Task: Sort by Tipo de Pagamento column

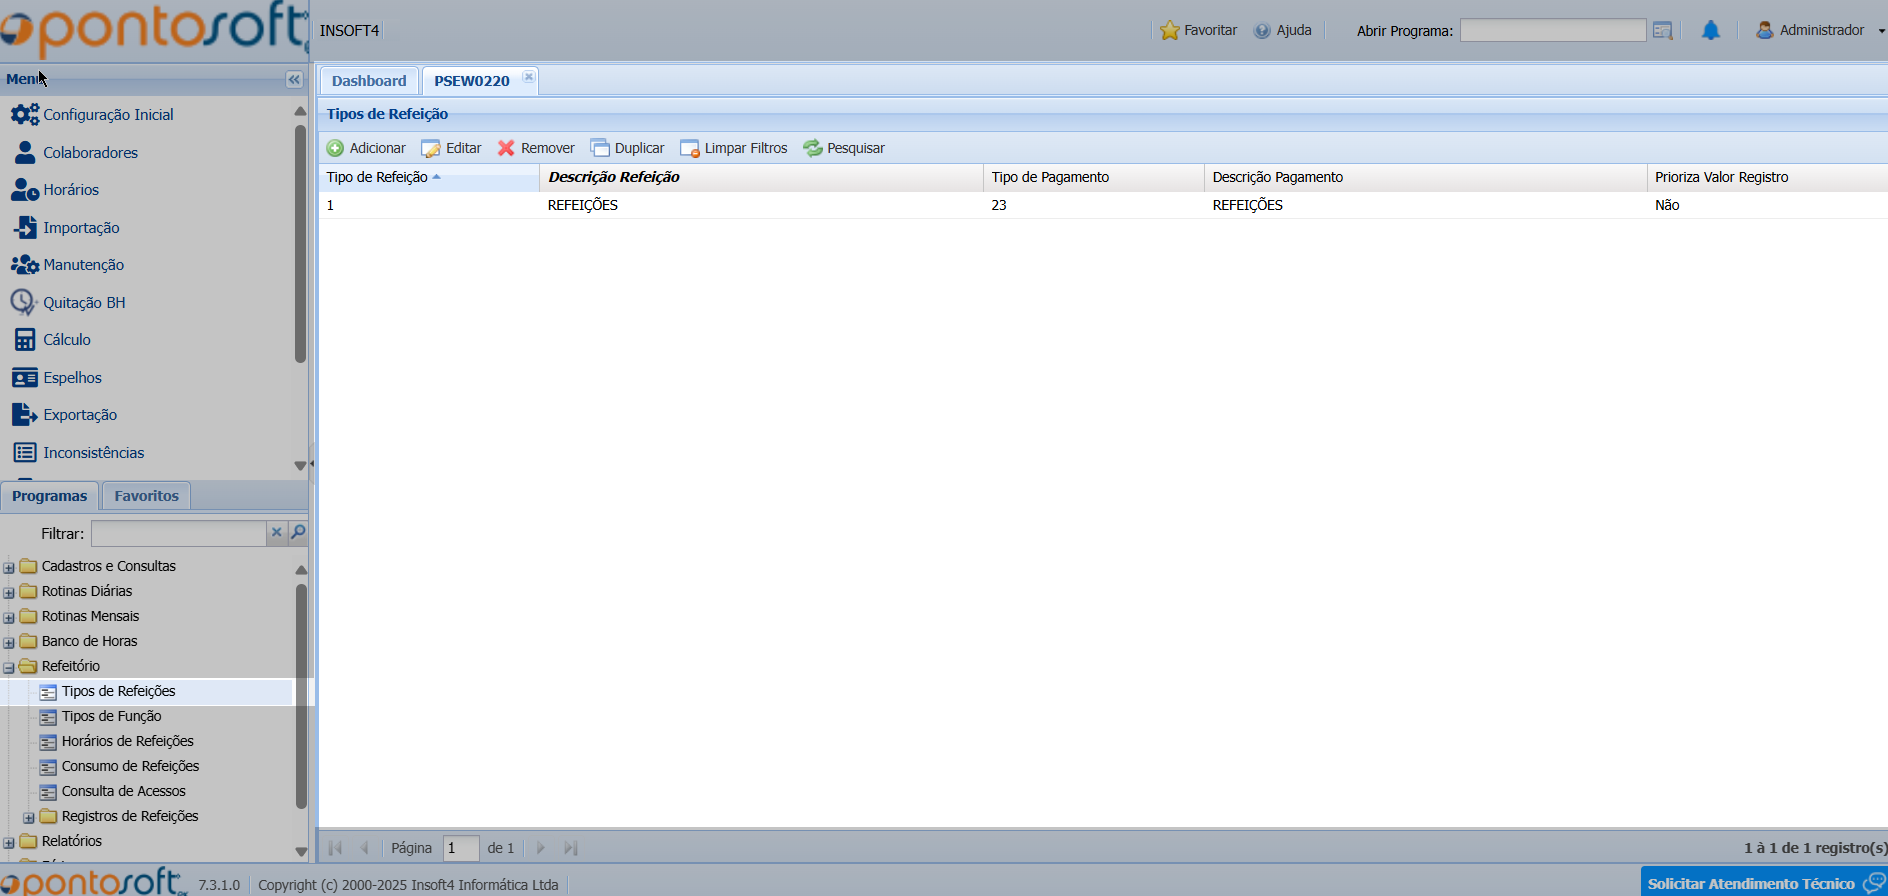Action: click(1050, 177)
